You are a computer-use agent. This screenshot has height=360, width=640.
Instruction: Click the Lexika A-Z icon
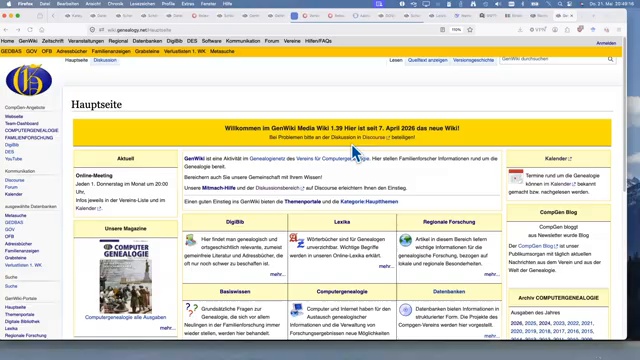click(x=297, y=240)
